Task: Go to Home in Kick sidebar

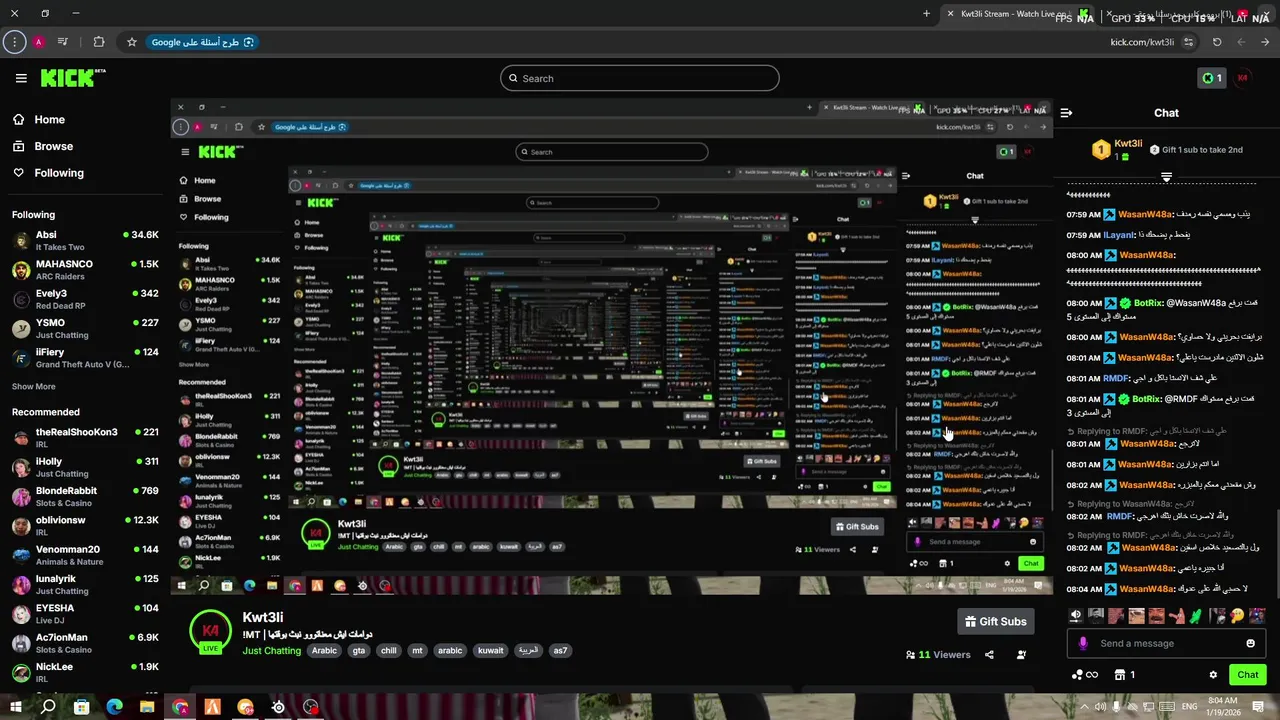Action: (40, 119)
